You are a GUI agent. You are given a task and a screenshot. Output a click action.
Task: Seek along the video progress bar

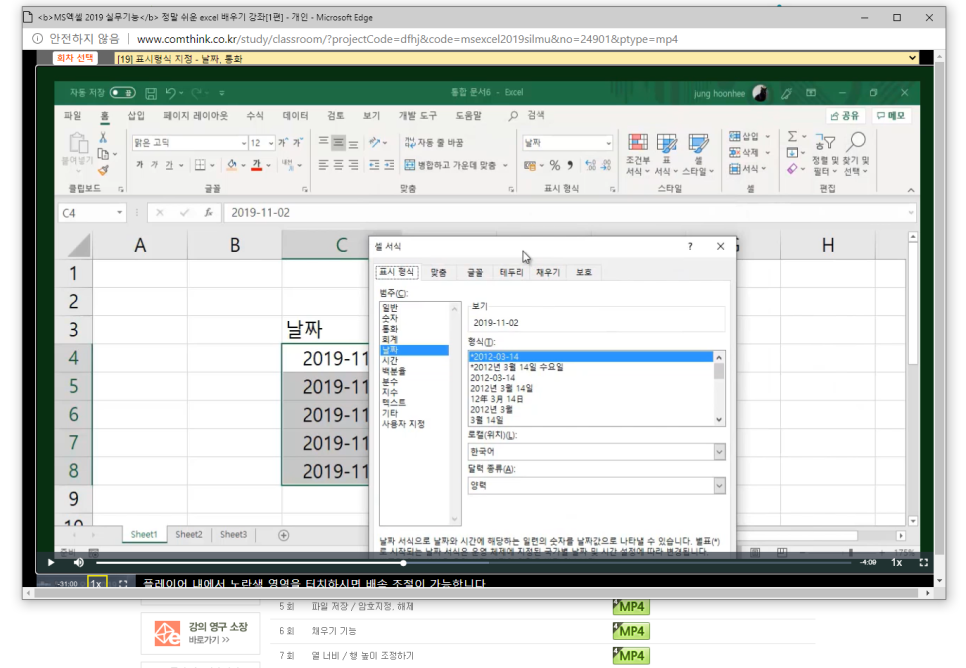pos(473,563)
